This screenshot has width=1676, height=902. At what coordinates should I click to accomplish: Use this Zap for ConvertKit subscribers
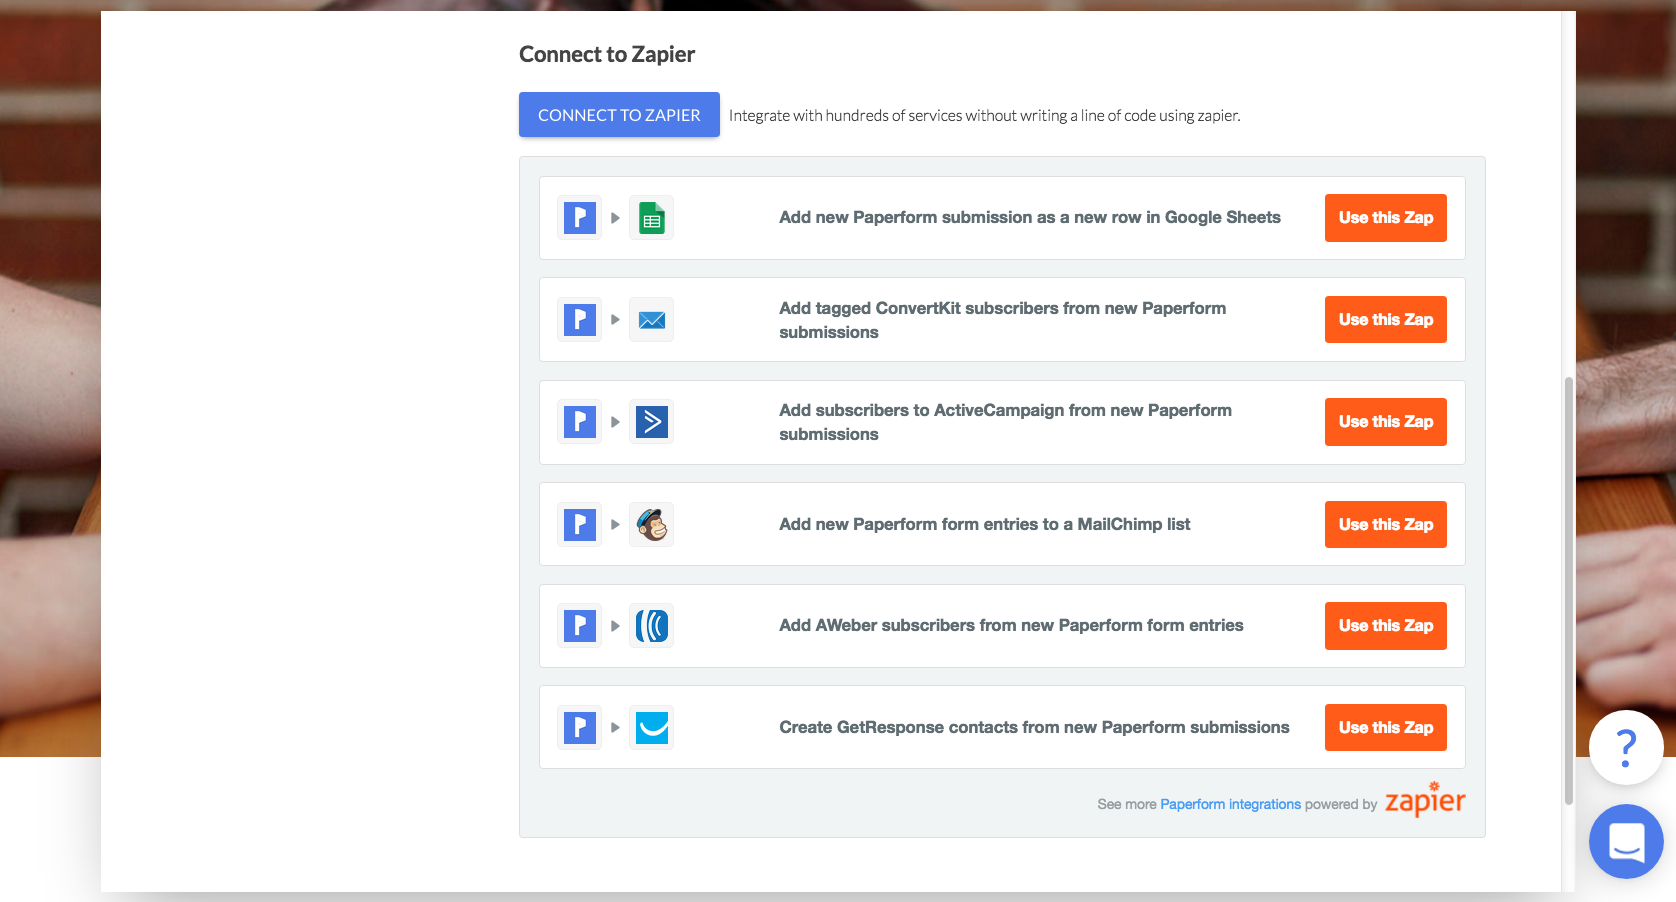pyautogui.click(x=1385, y=320)
